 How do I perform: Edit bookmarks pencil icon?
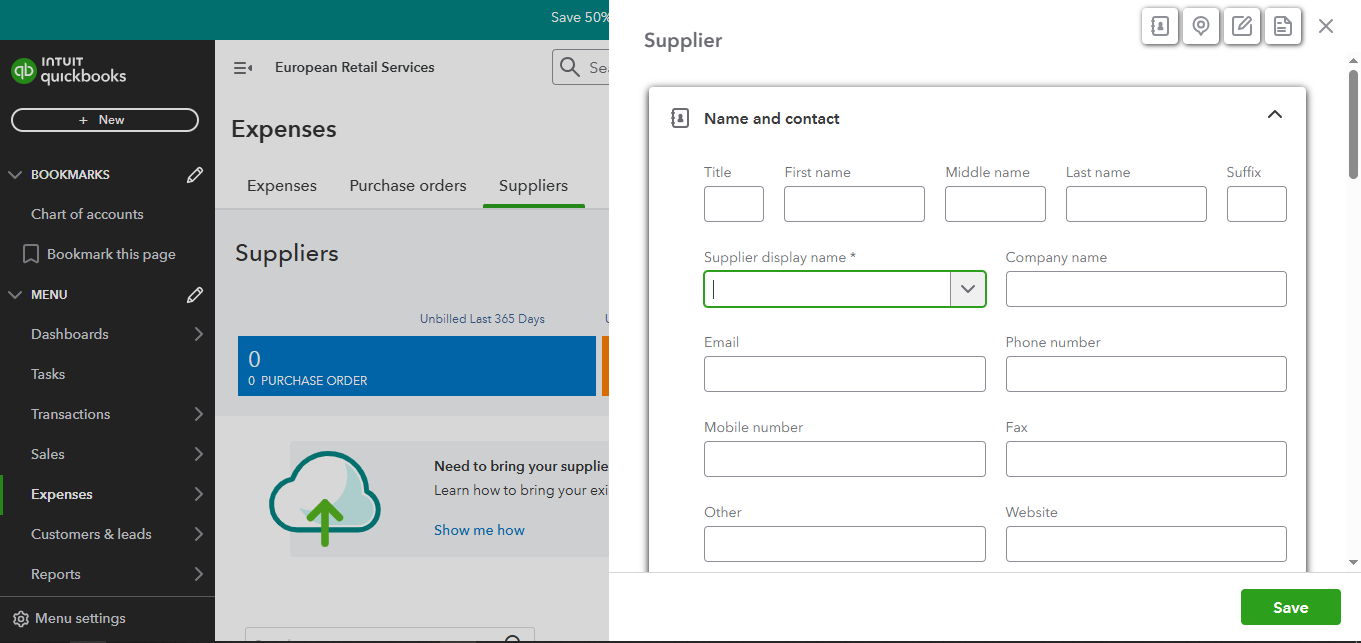(195, 175)
